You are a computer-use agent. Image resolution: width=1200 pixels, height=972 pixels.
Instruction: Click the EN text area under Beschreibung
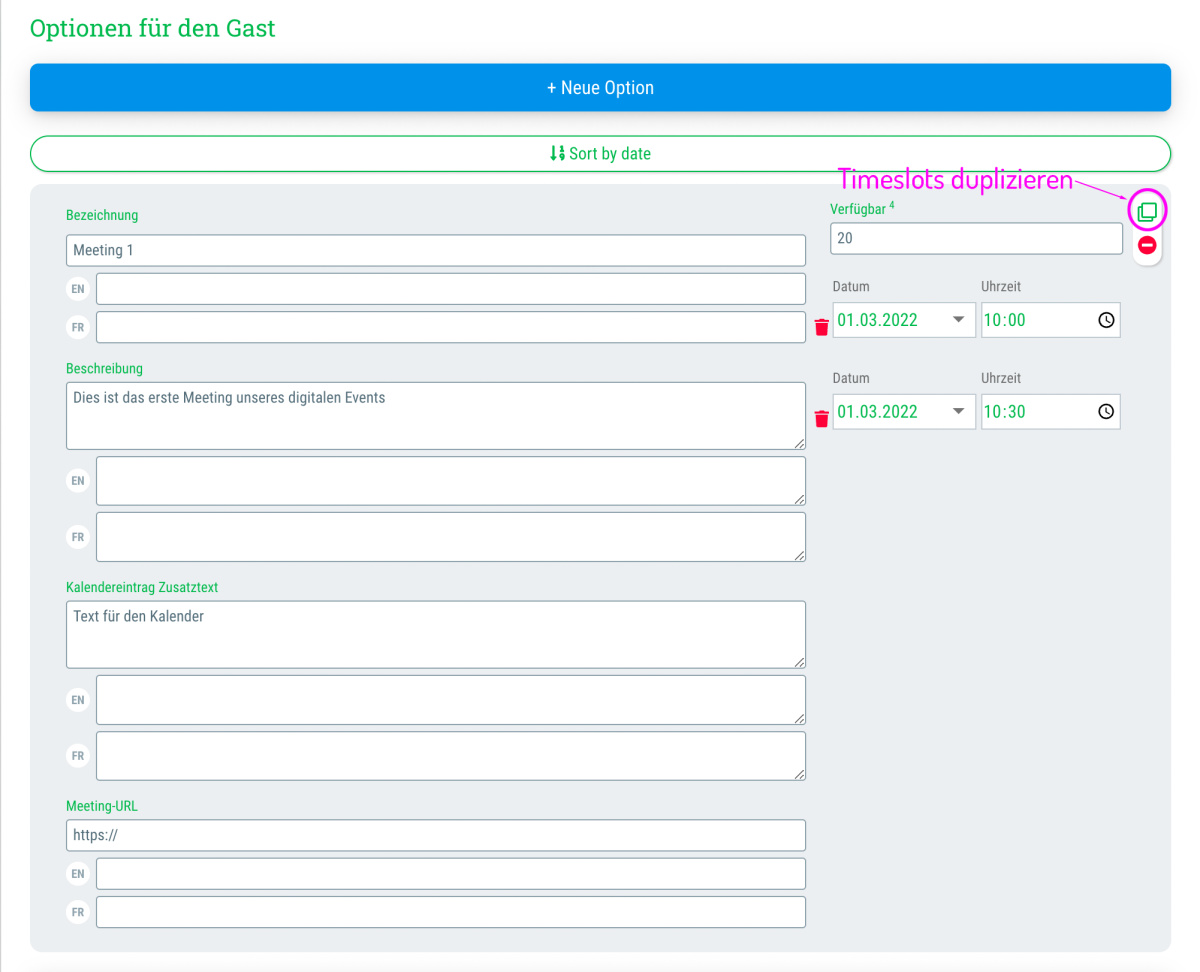pyautogui.click(x=451, y=481)
